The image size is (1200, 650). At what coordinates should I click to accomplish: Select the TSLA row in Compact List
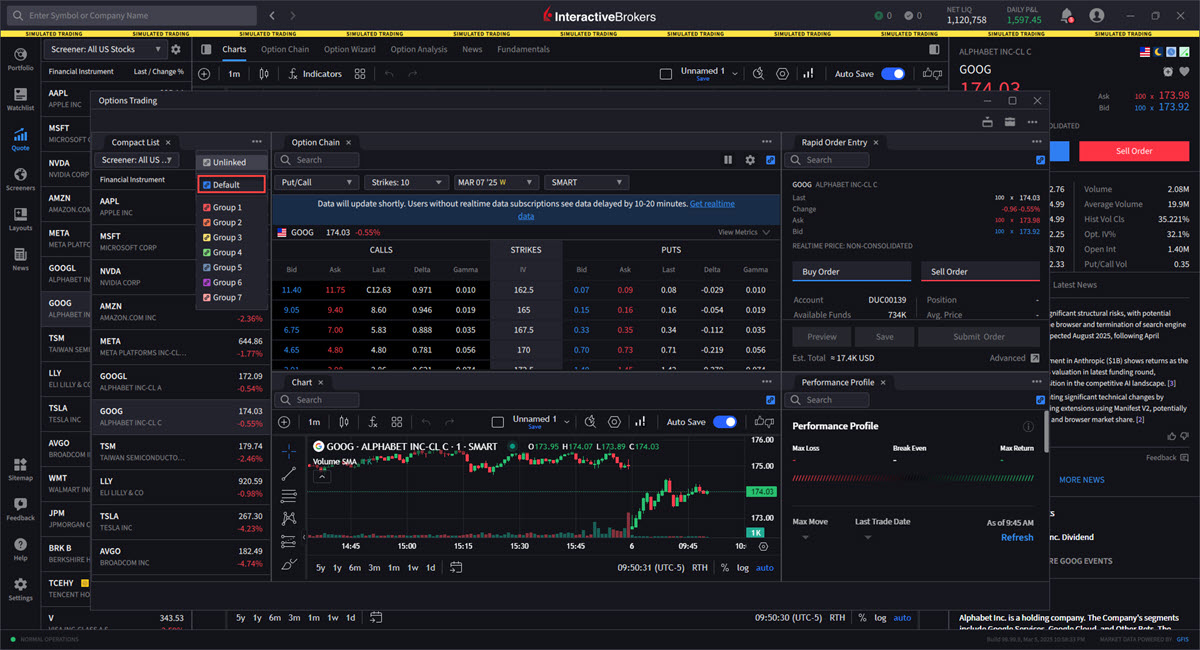coord(180,521)
